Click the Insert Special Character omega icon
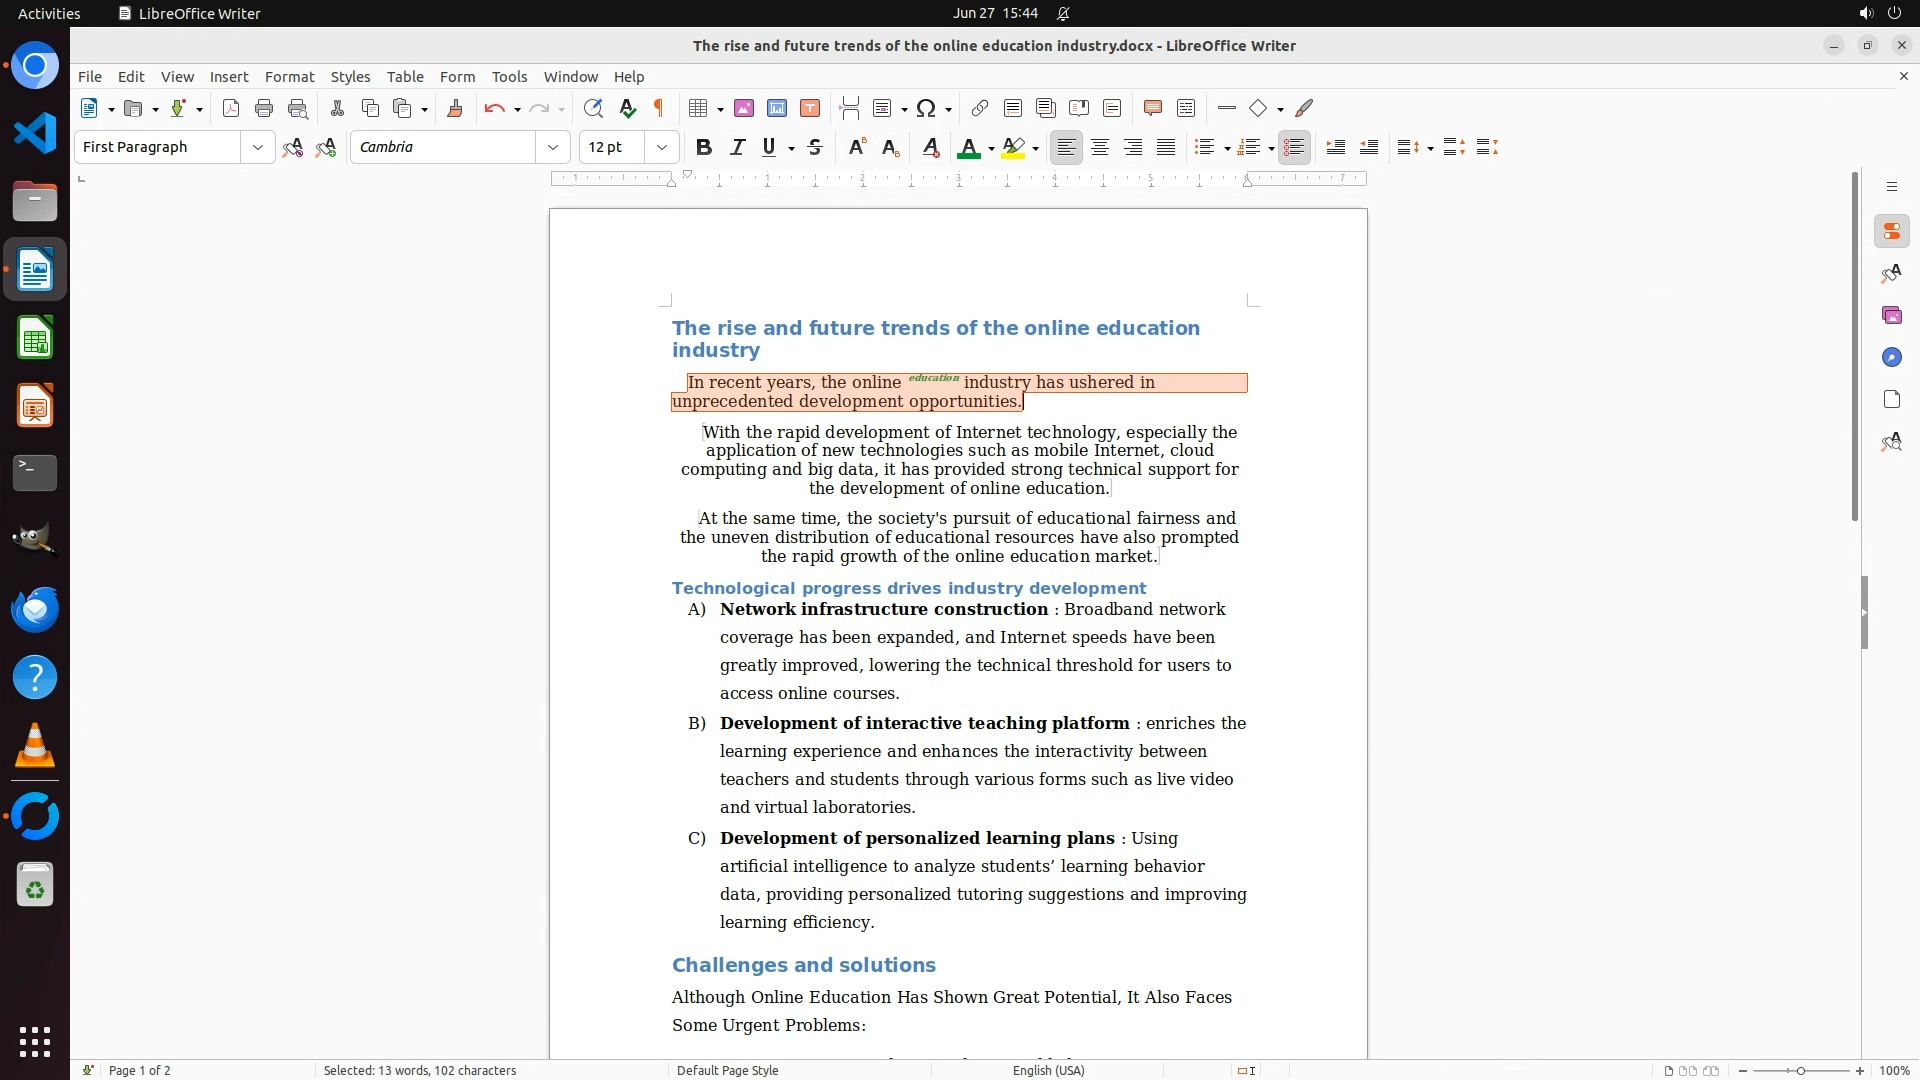1920x1080 pixels. click(x=926, y=108)
